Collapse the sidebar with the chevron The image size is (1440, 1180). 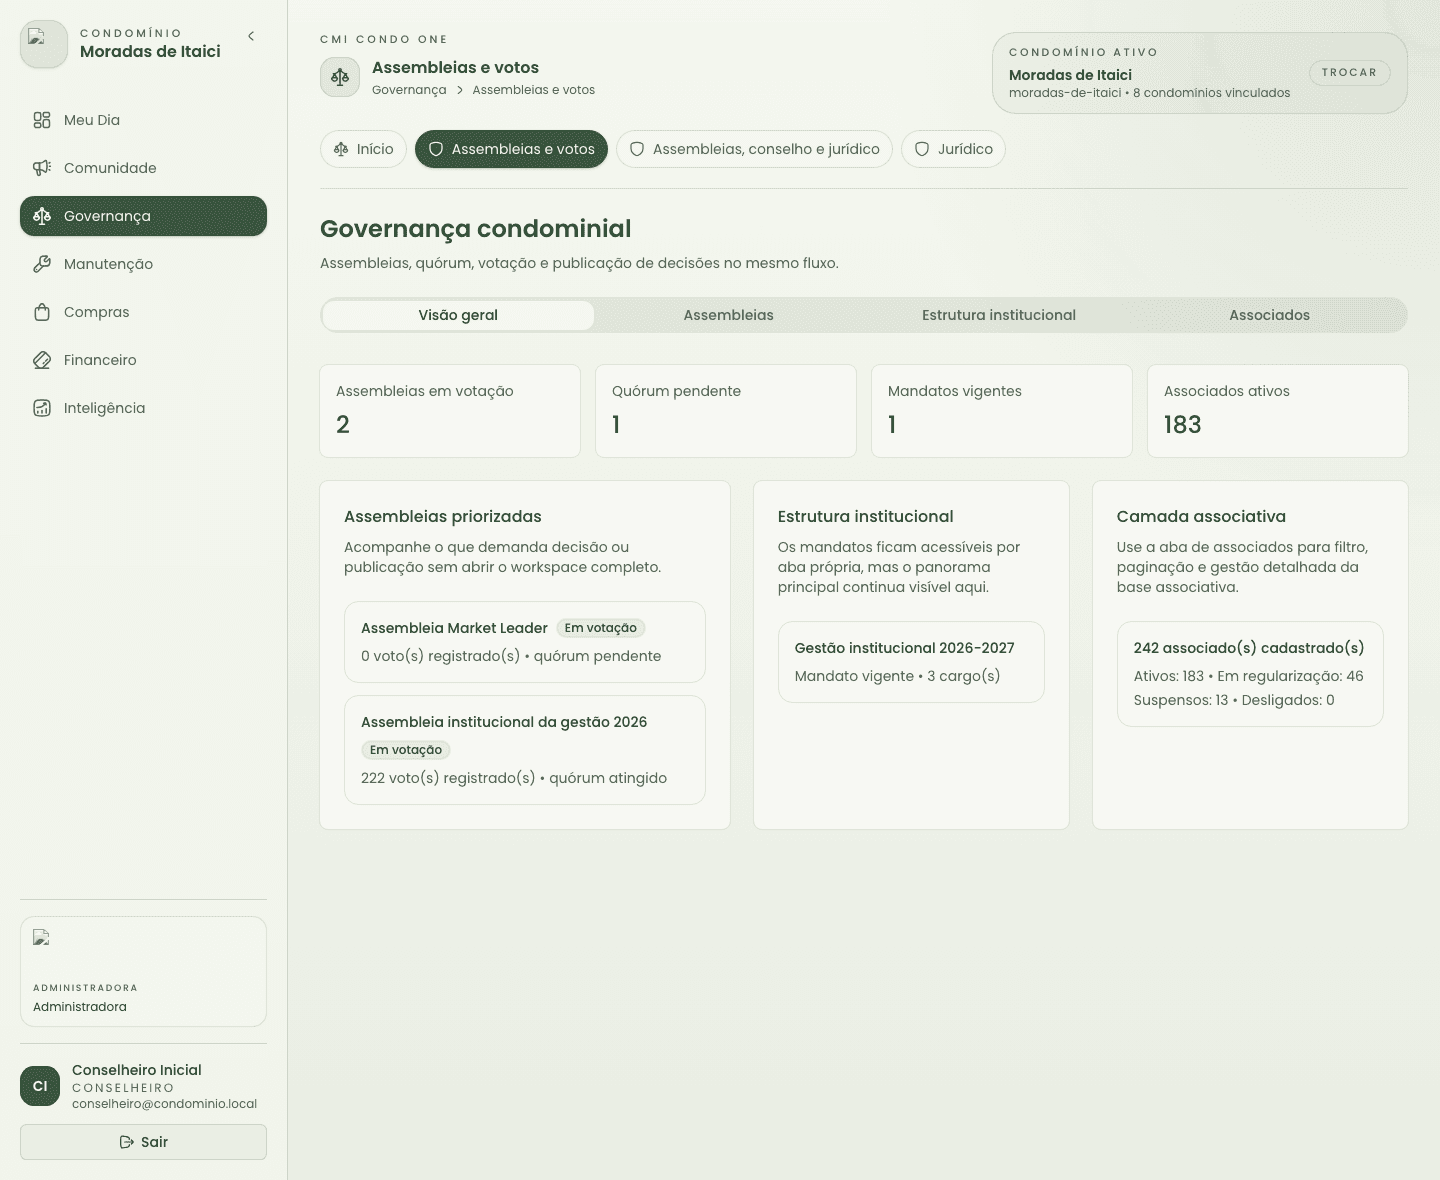(x=251, y=36)
